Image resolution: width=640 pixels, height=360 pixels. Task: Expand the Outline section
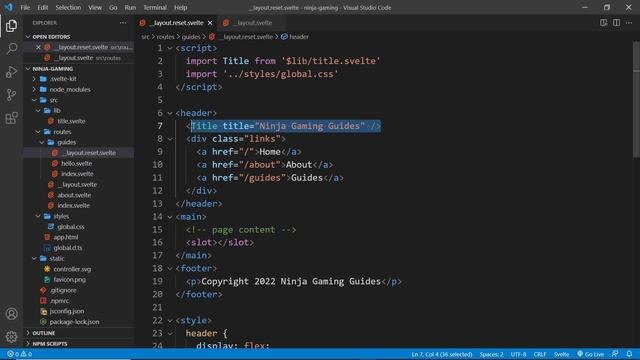click(28, 333)
